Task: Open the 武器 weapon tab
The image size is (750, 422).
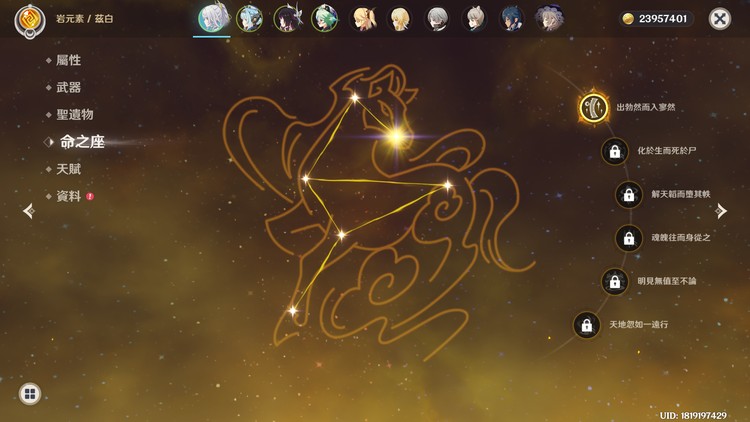Action: 68,88
